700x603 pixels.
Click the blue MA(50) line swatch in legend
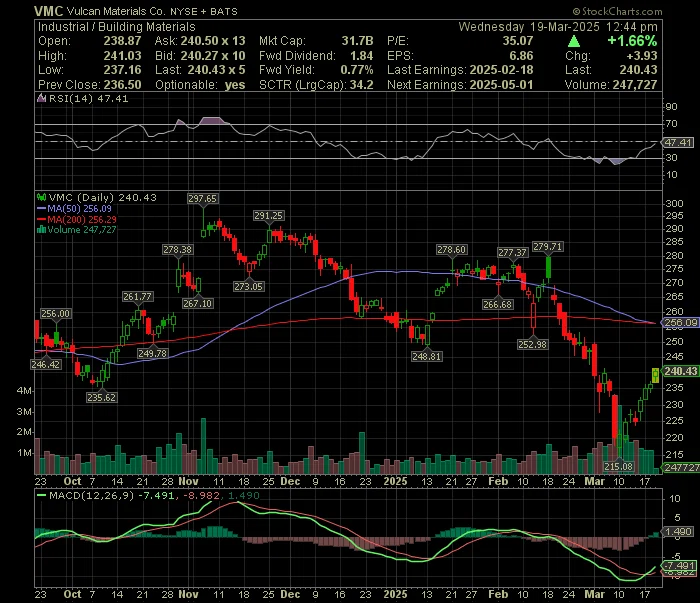pyautogui.click(x=42, y=208)
